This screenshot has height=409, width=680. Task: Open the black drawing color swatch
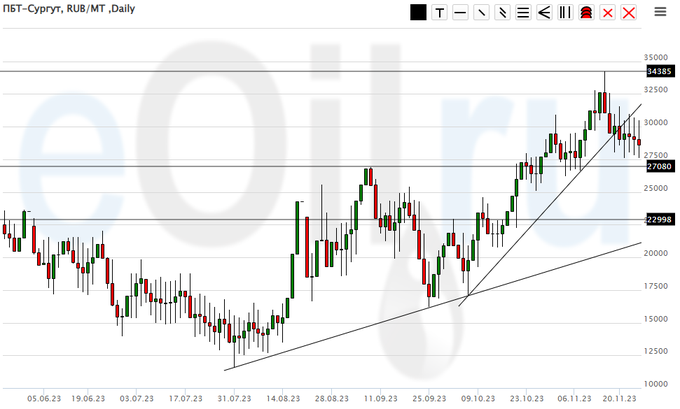pyautogui.click(x=418, y=13)
